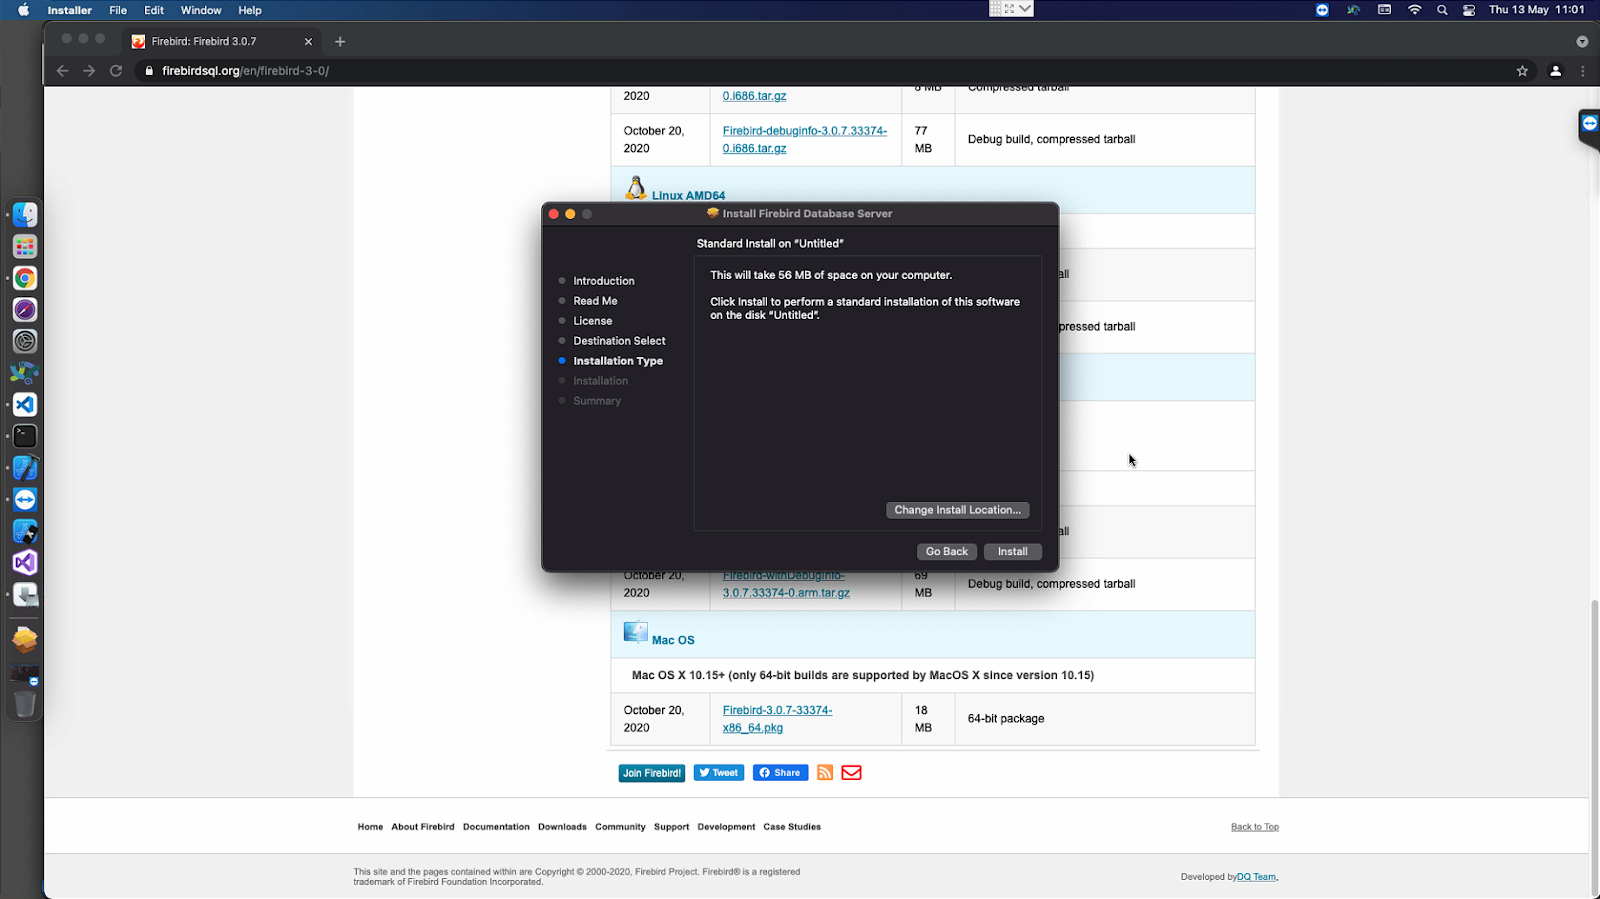Click the RSS feed icon
This screenshot has width=1600, height=899.
click(x=825, y=773)
